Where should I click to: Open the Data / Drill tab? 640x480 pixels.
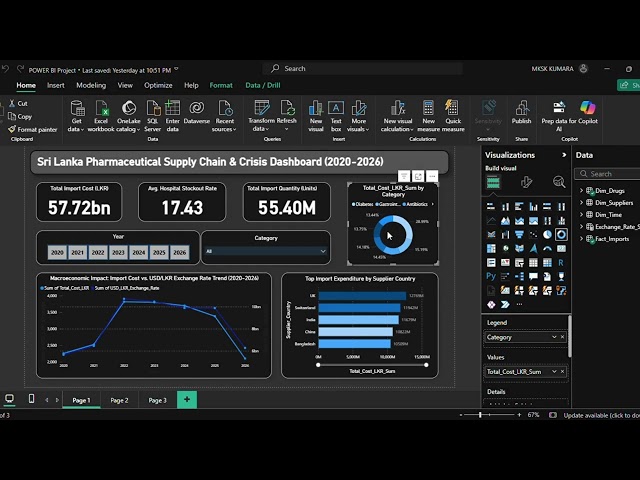click(x=263, y=85)
